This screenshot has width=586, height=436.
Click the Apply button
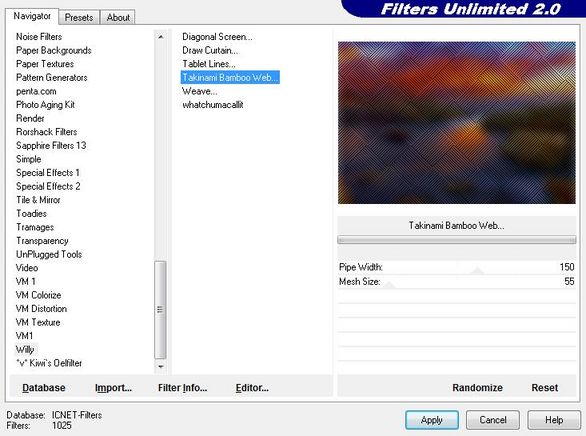[x=432, y=420]
